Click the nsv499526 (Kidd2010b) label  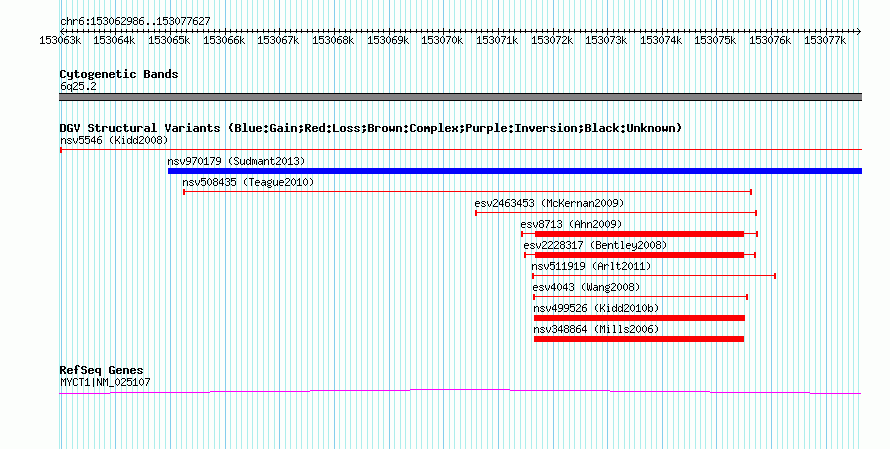click(x=597, y=308)
